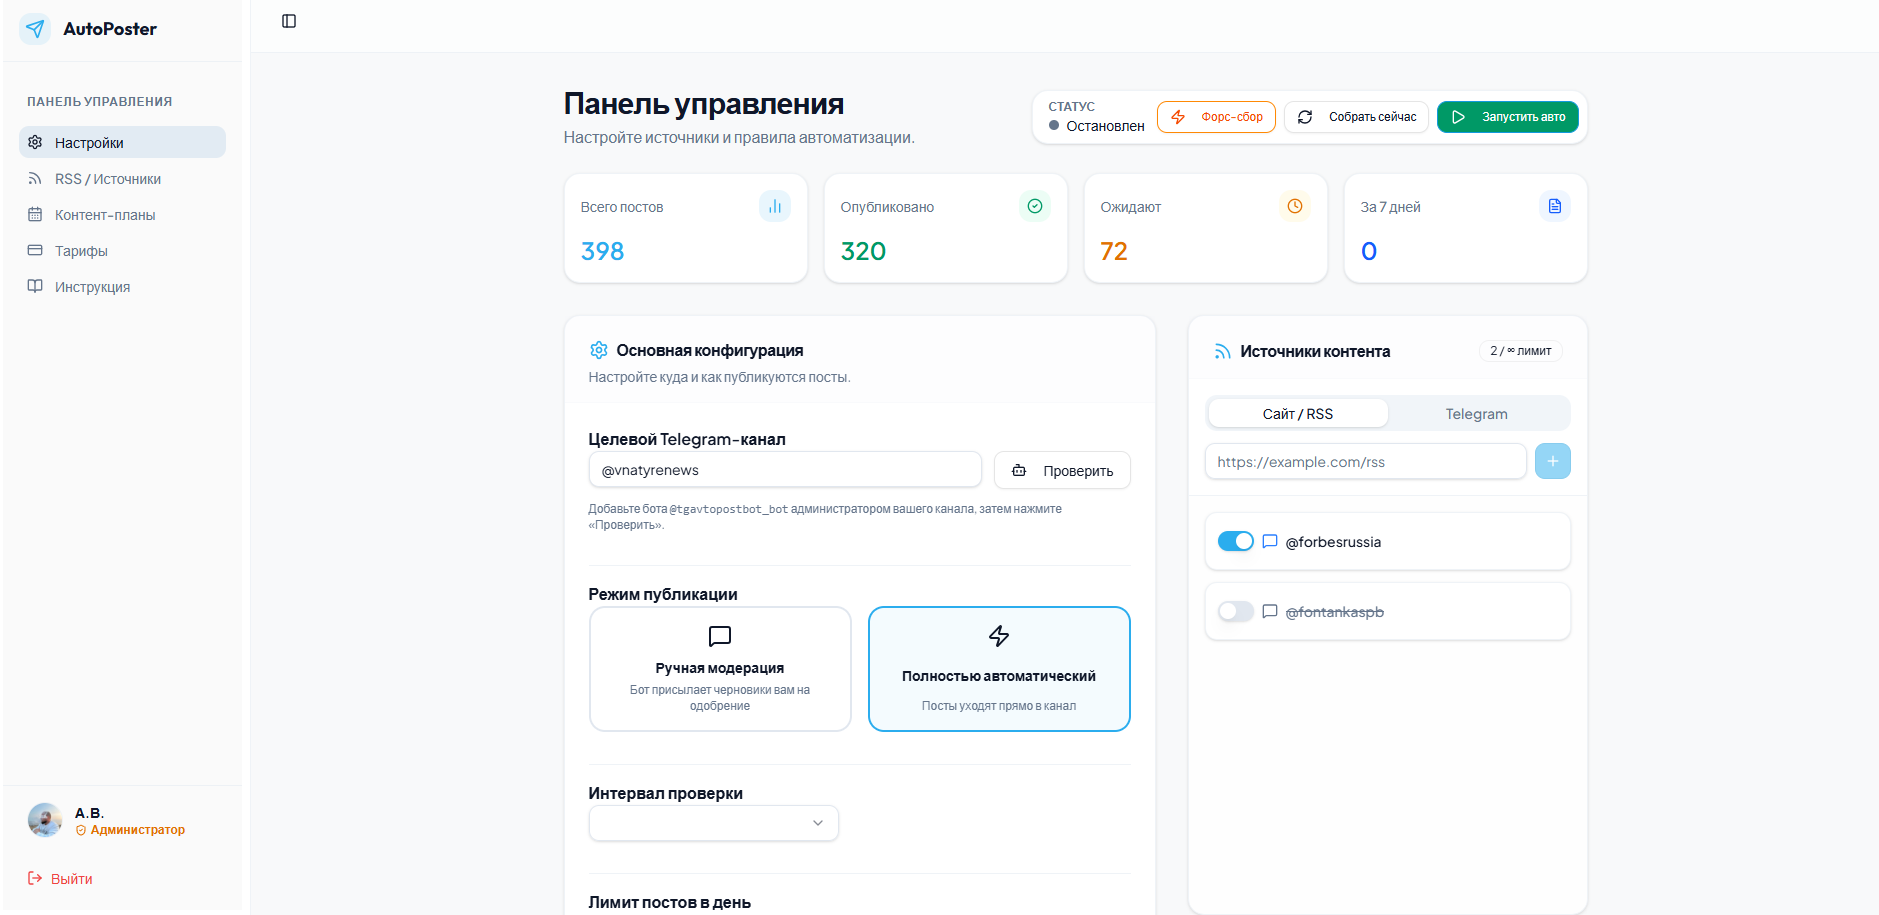Disable the @forbesrussia source toggle
This screenshot has width=1879, height=915.
click(x=1236, y=541)
